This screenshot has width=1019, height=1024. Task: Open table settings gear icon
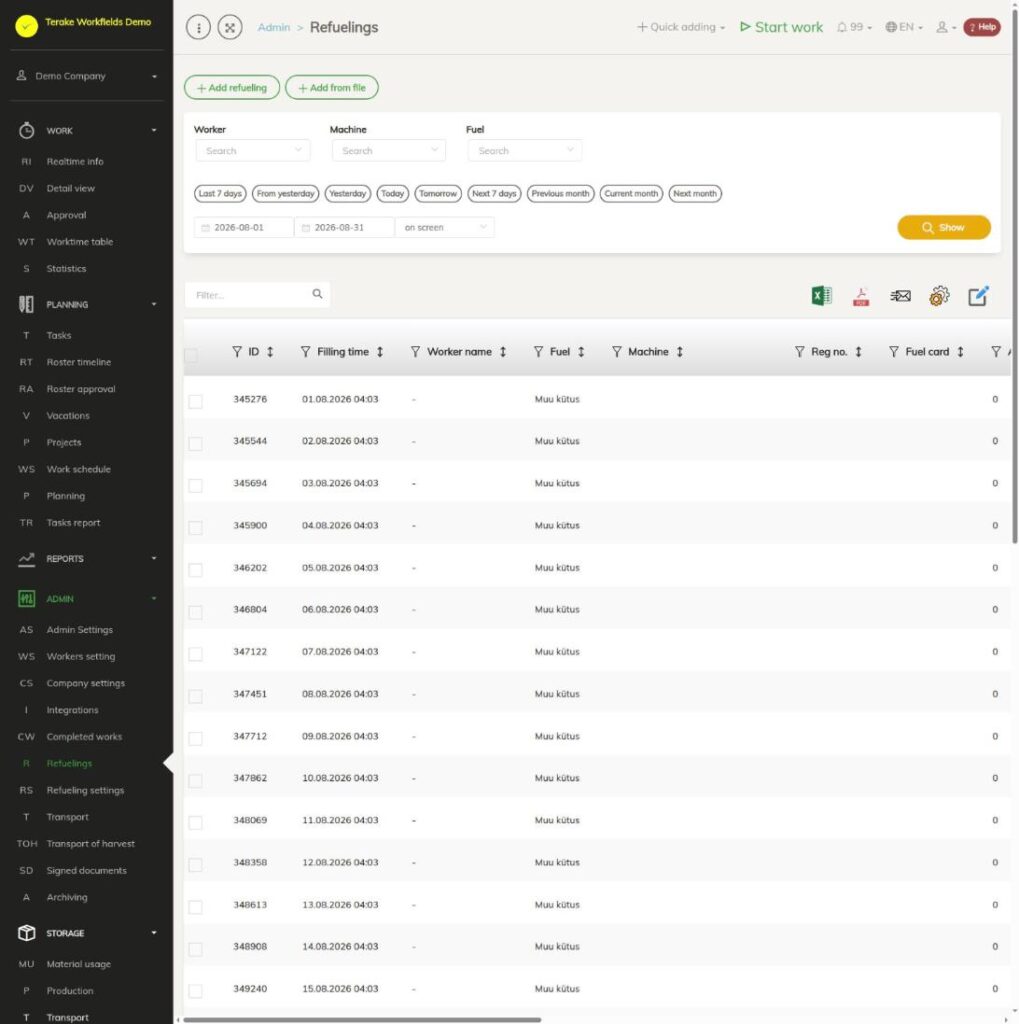coord(939,296)
